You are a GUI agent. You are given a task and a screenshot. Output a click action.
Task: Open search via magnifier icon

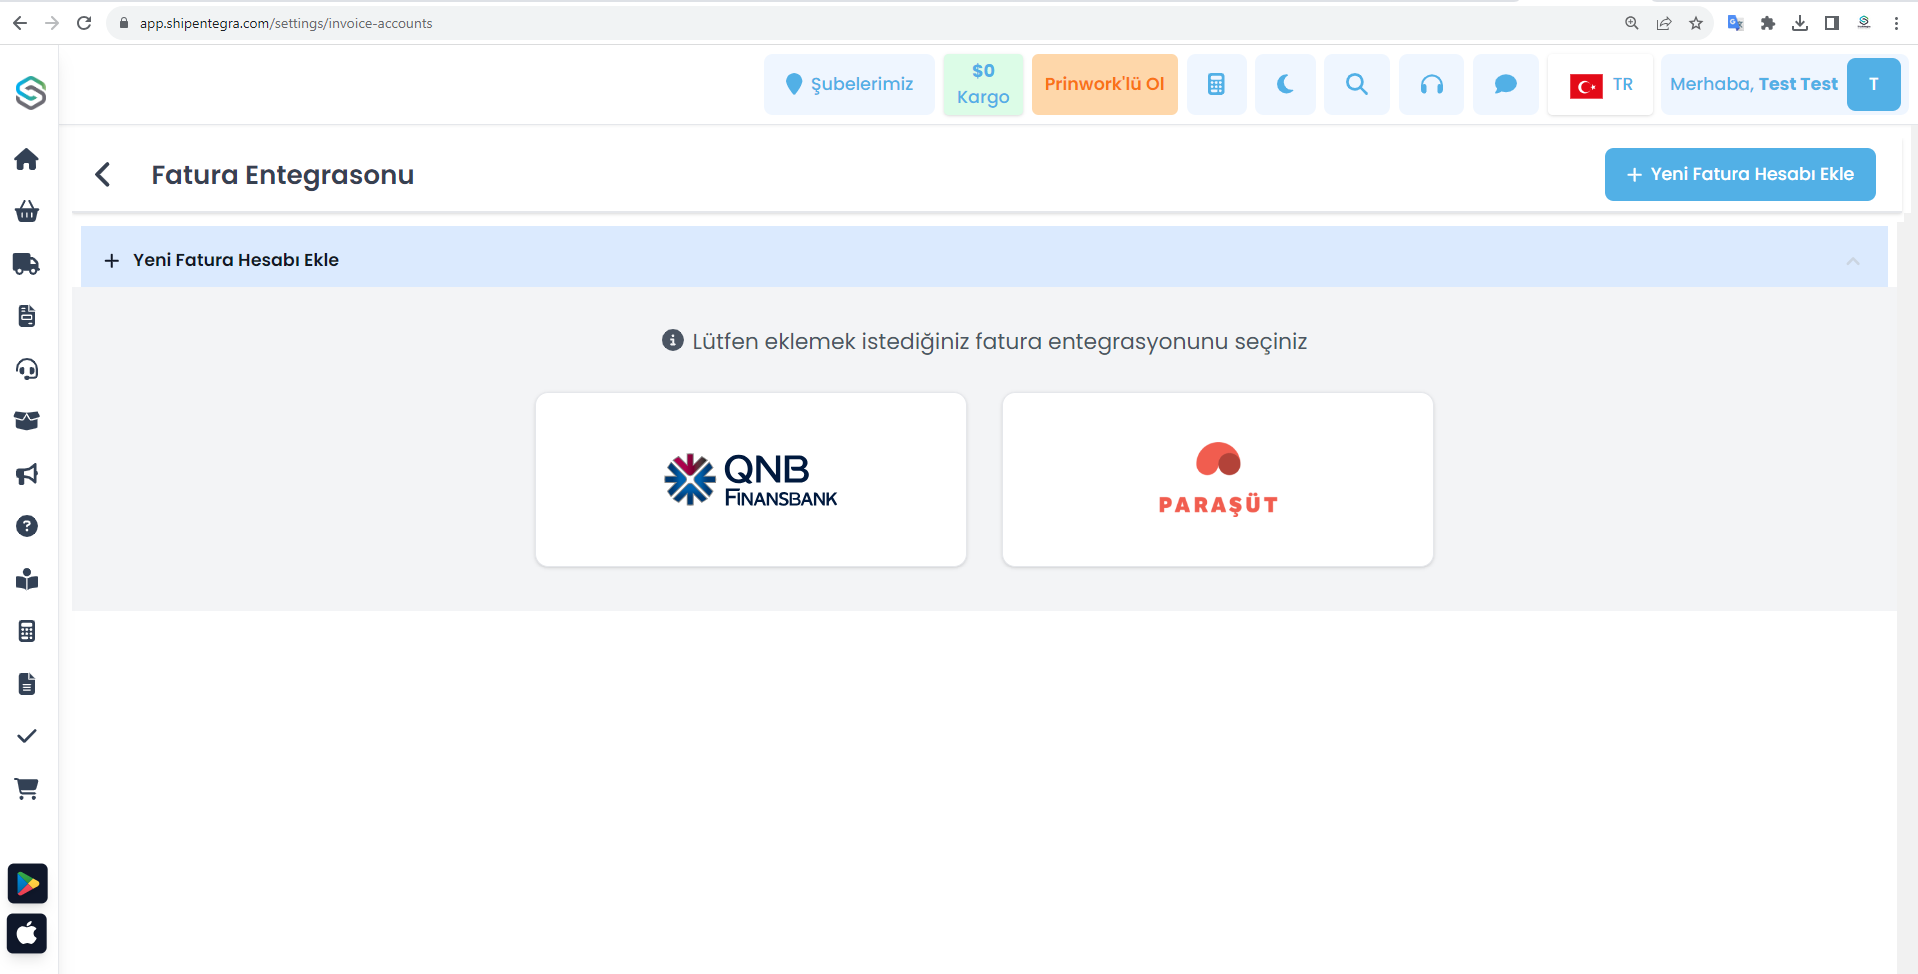click(x=1356, y=84)
